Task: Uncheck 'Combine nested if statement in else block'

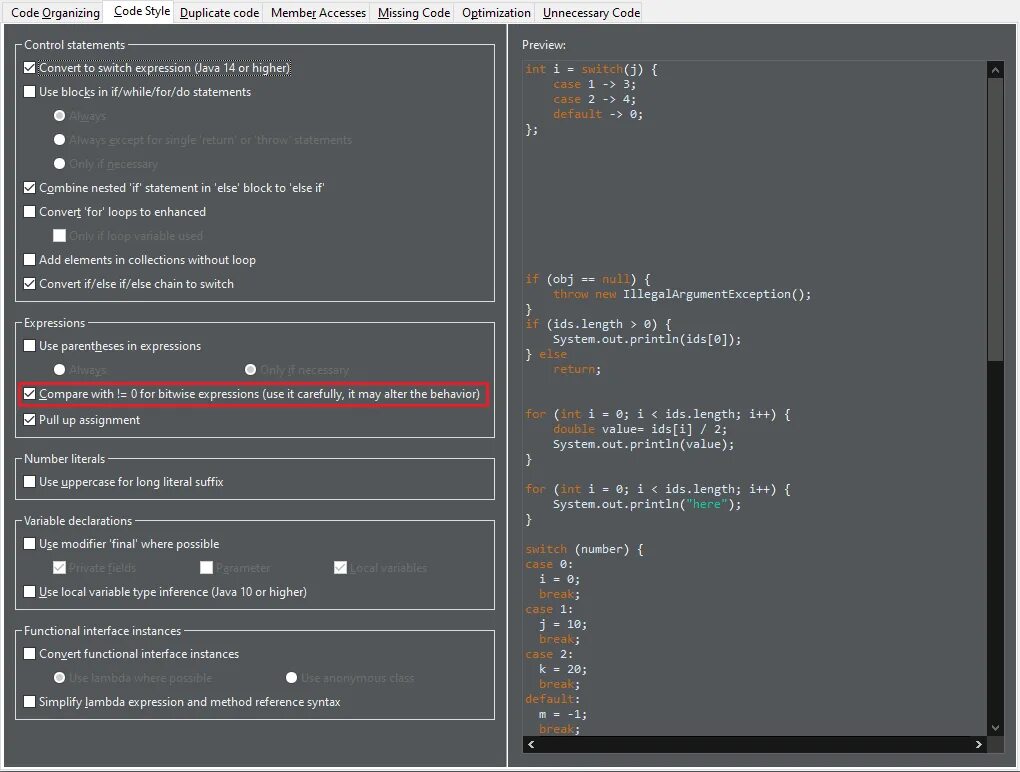Action: 30,187
